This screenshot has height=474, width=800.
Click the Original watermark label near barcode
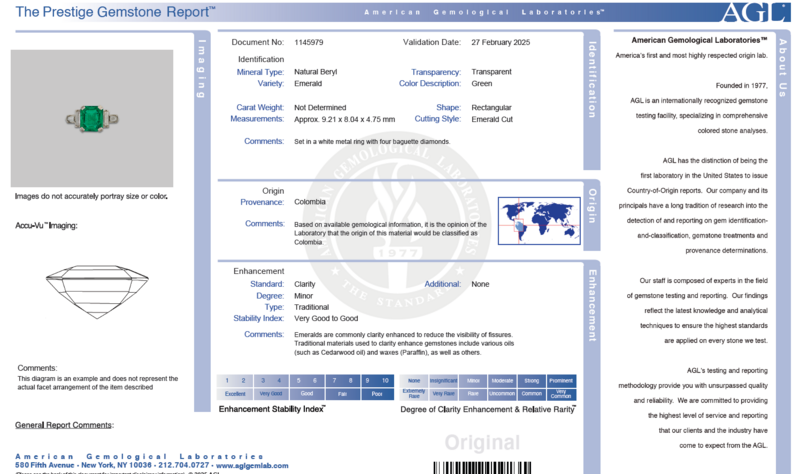coord(482,443)
